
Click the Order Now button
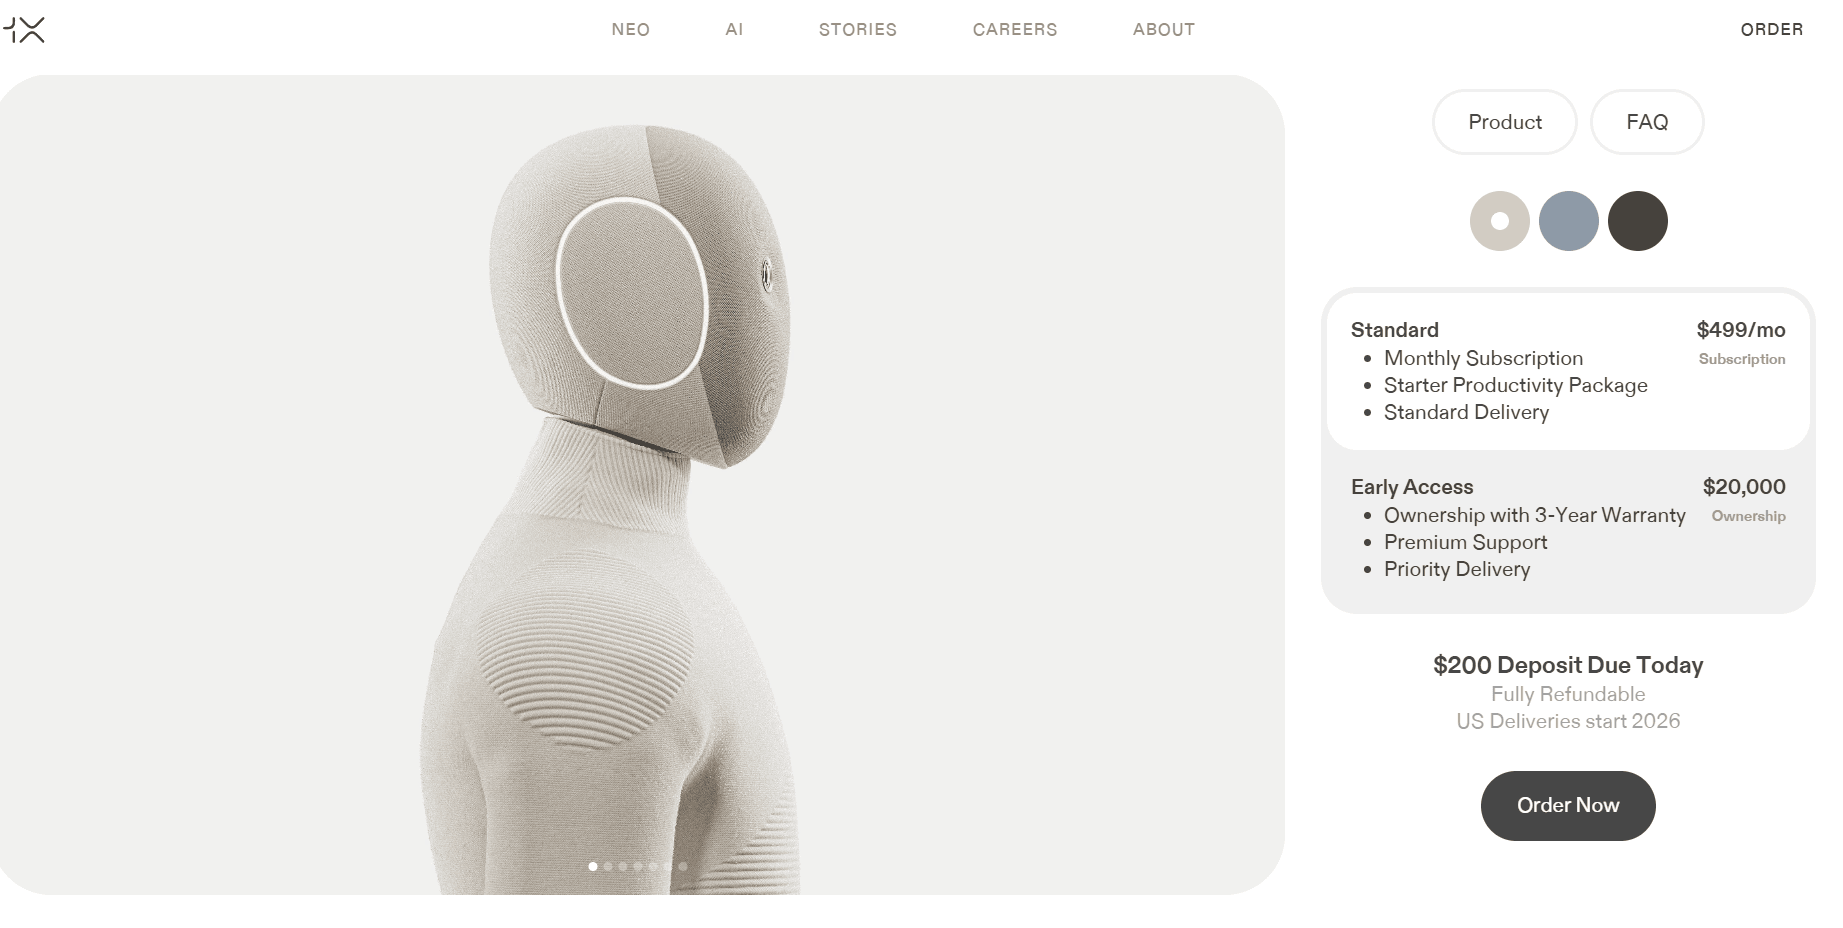(x=1568, y=806)
